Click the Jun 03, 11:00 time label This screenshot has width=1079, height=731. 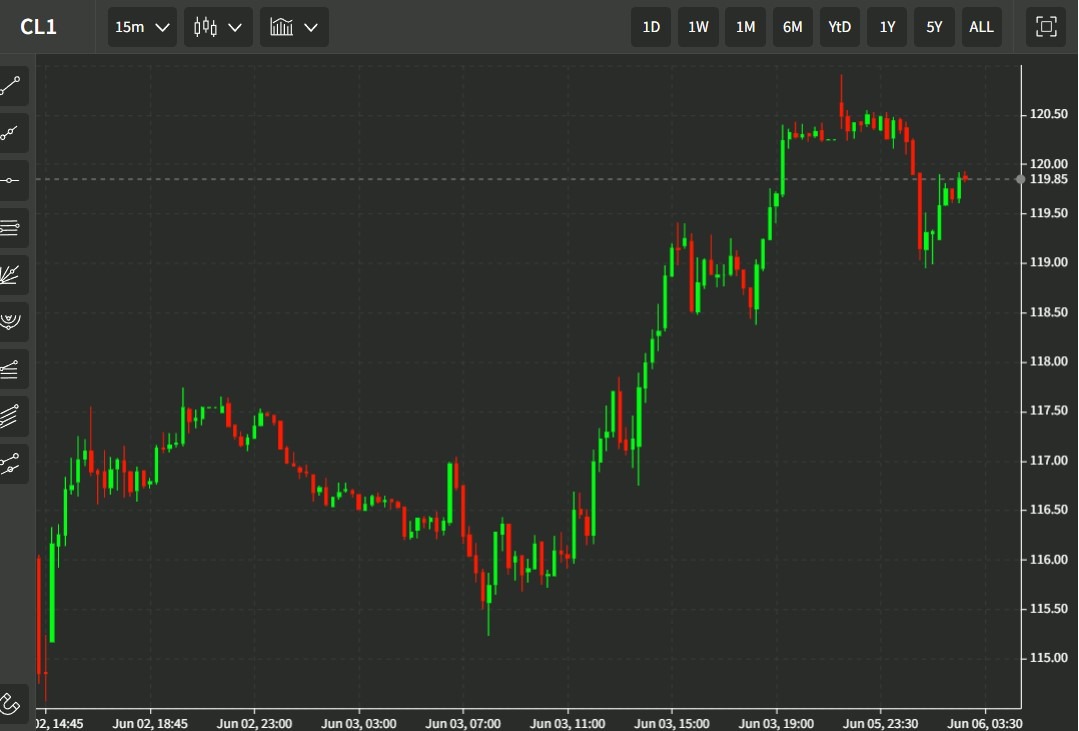(x=568, y=723)
